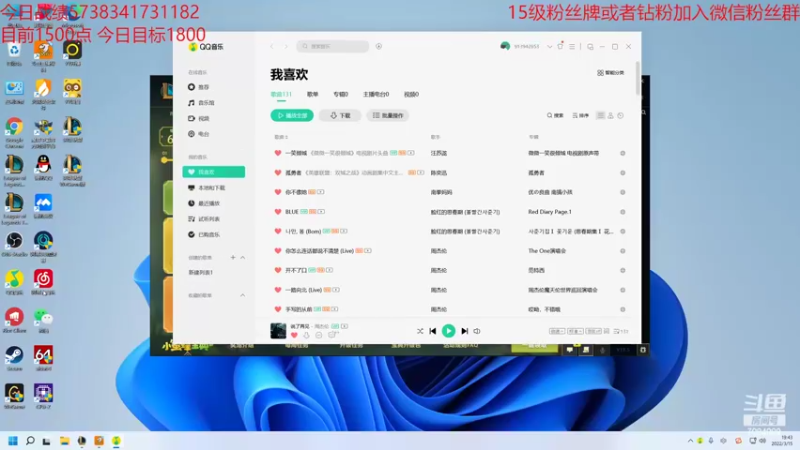
Task: Open the 排序 sort dropdown
Action: [581, 116]
